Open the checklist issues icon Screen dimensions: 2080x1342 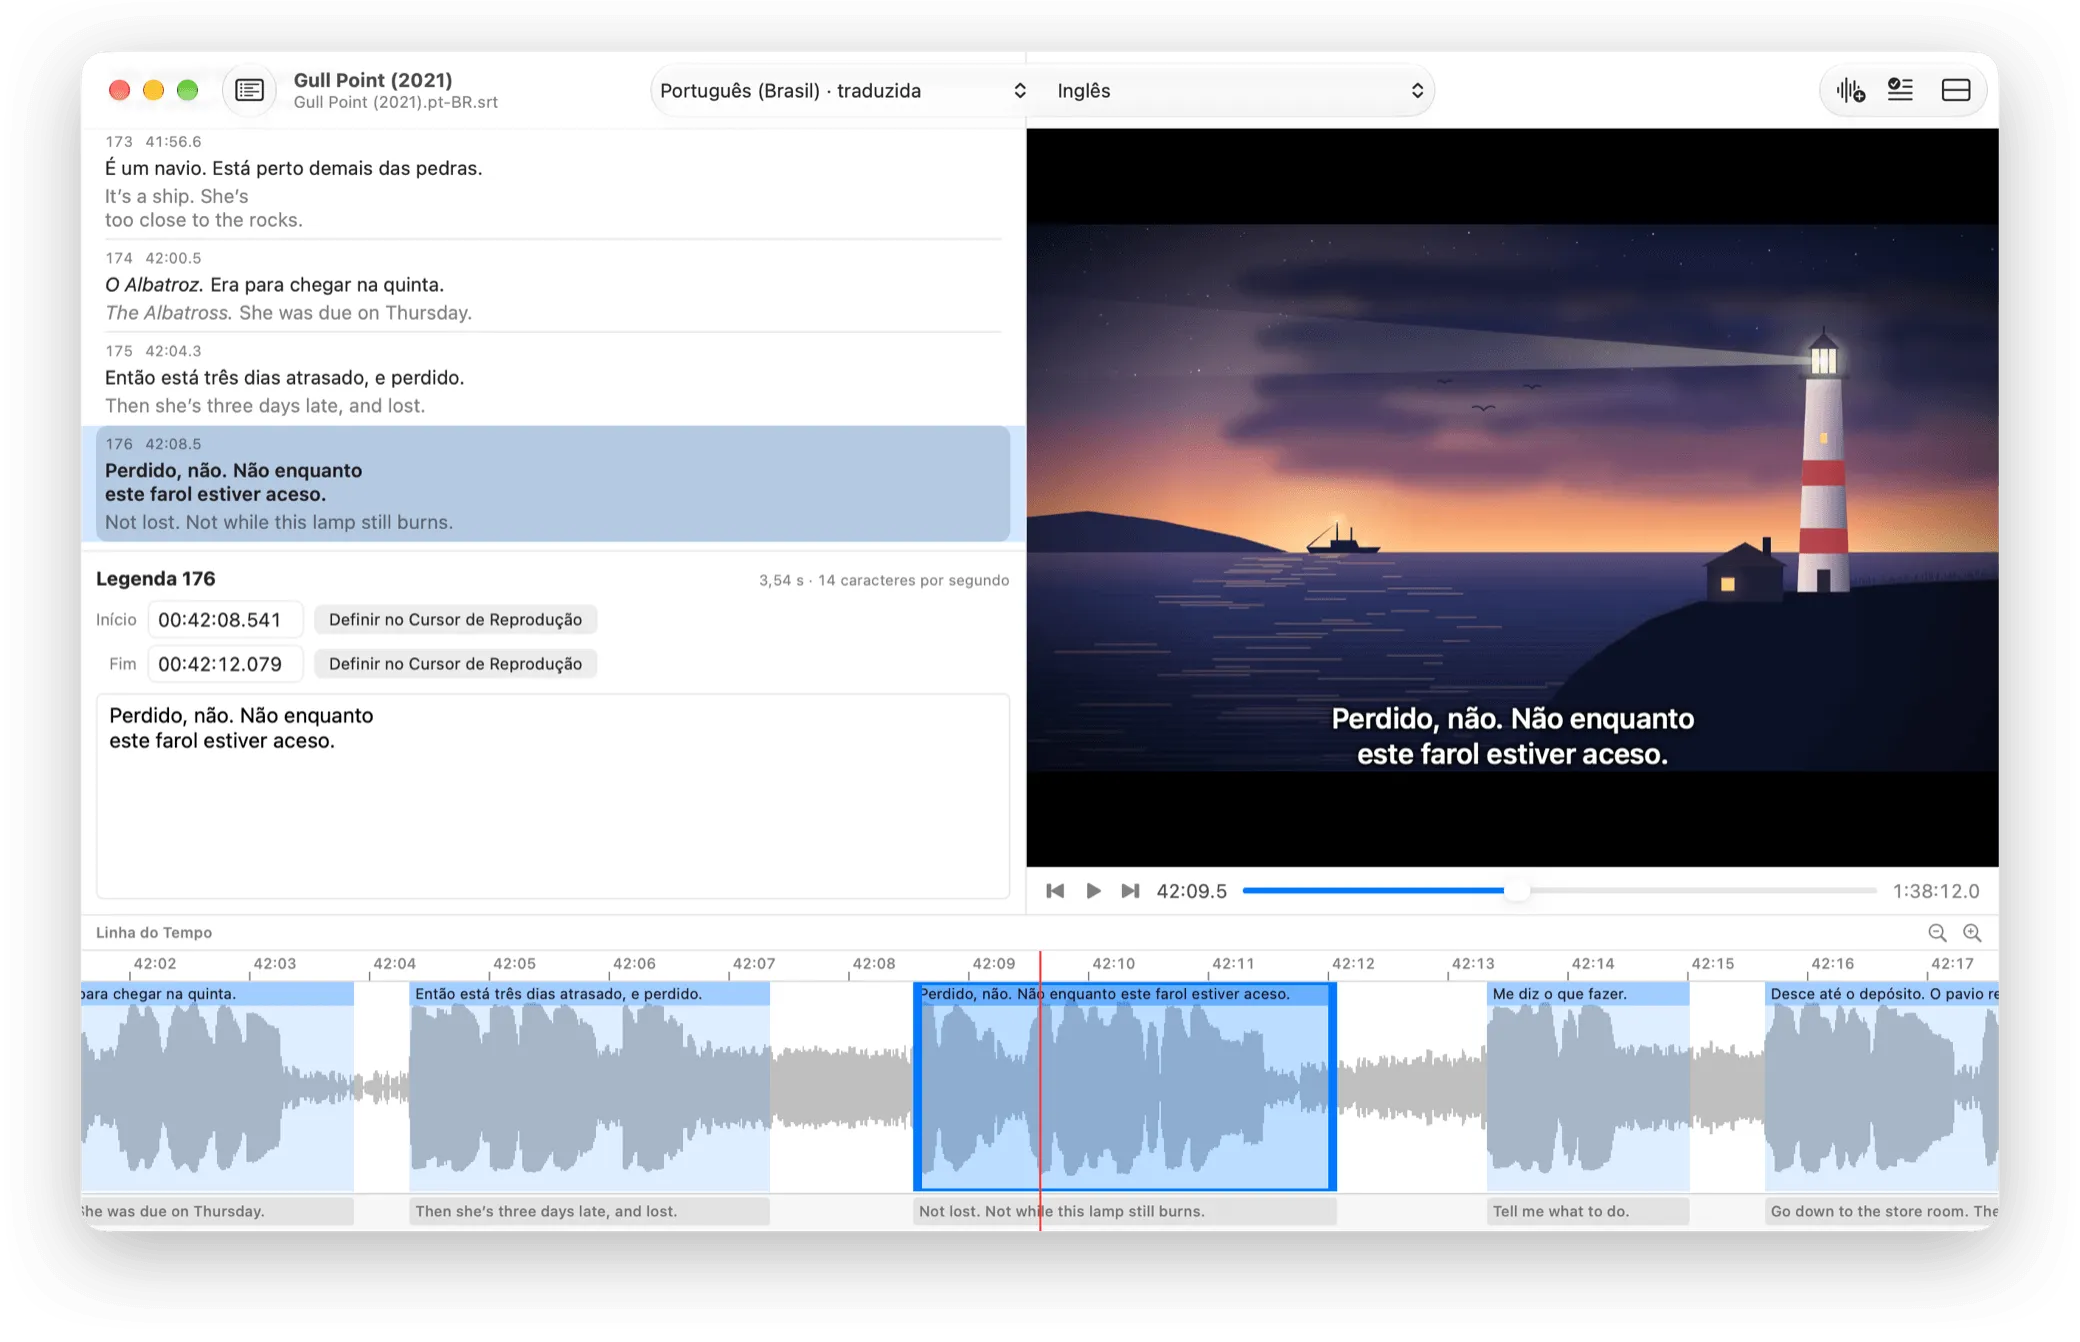[1900, 90]
